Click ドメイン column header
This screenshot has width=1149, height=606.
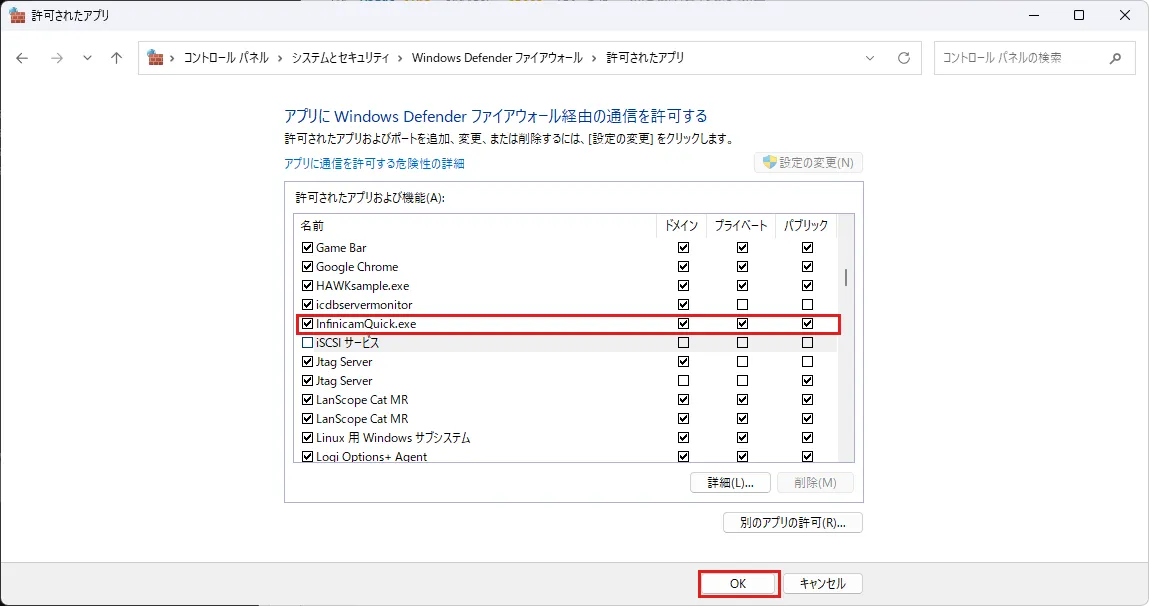pyautogui.click(x=681, y=226)
